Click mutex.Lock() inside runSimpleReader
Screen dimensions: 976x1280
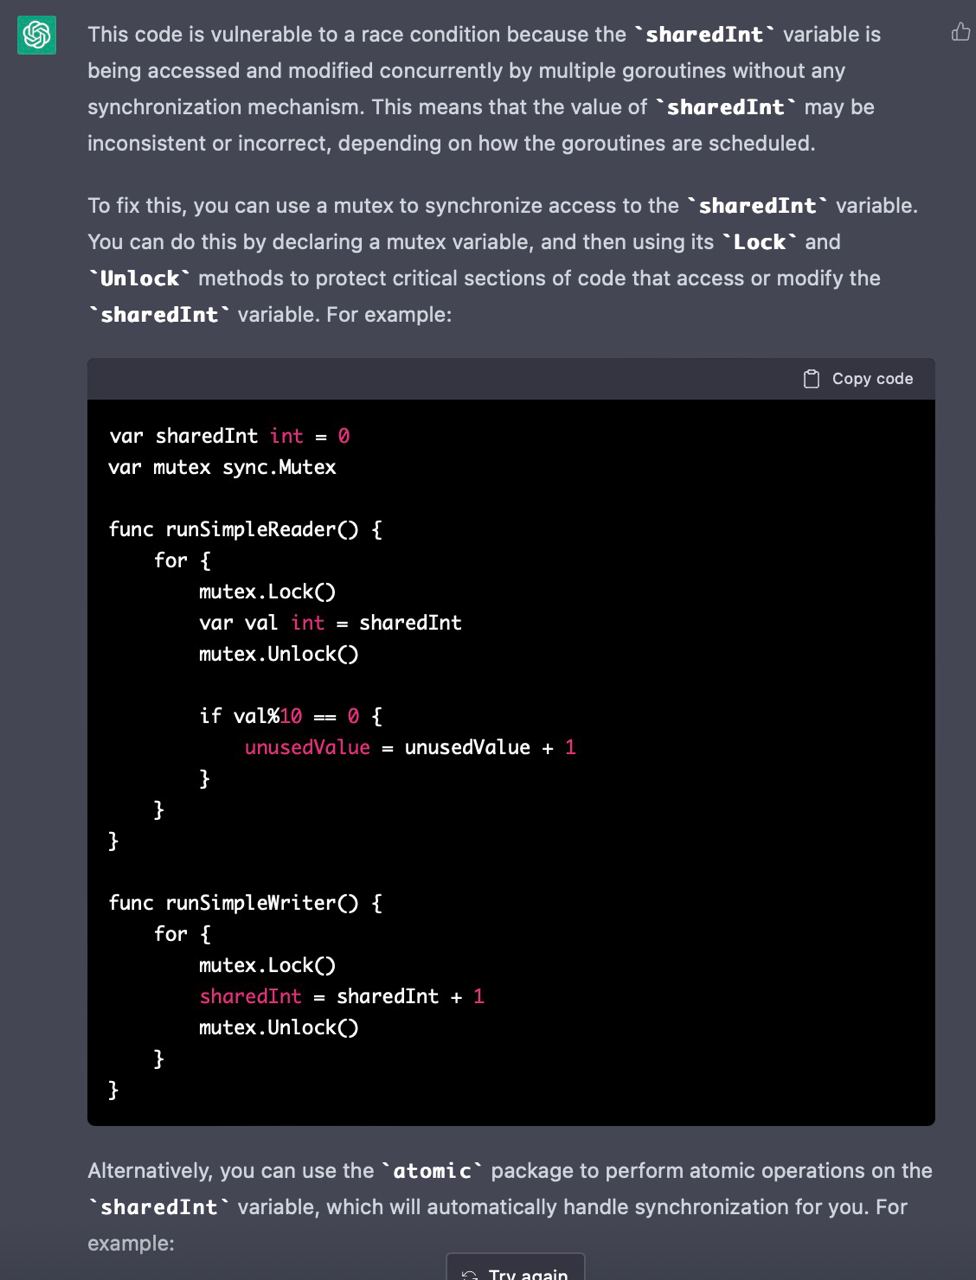[x=267, y=592]
